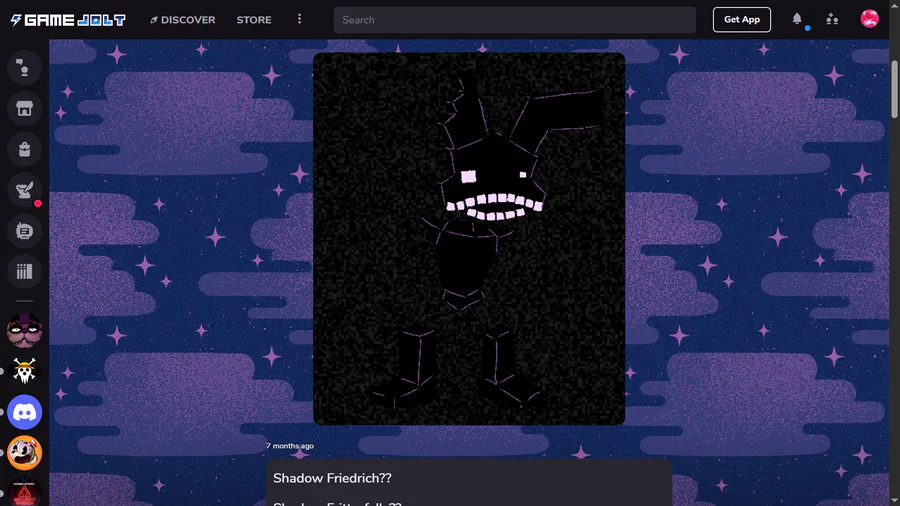Open the sidebar chat message icon
Viewport: 900px width, 506px height.
pyautogui.click(x=24, y=231)
